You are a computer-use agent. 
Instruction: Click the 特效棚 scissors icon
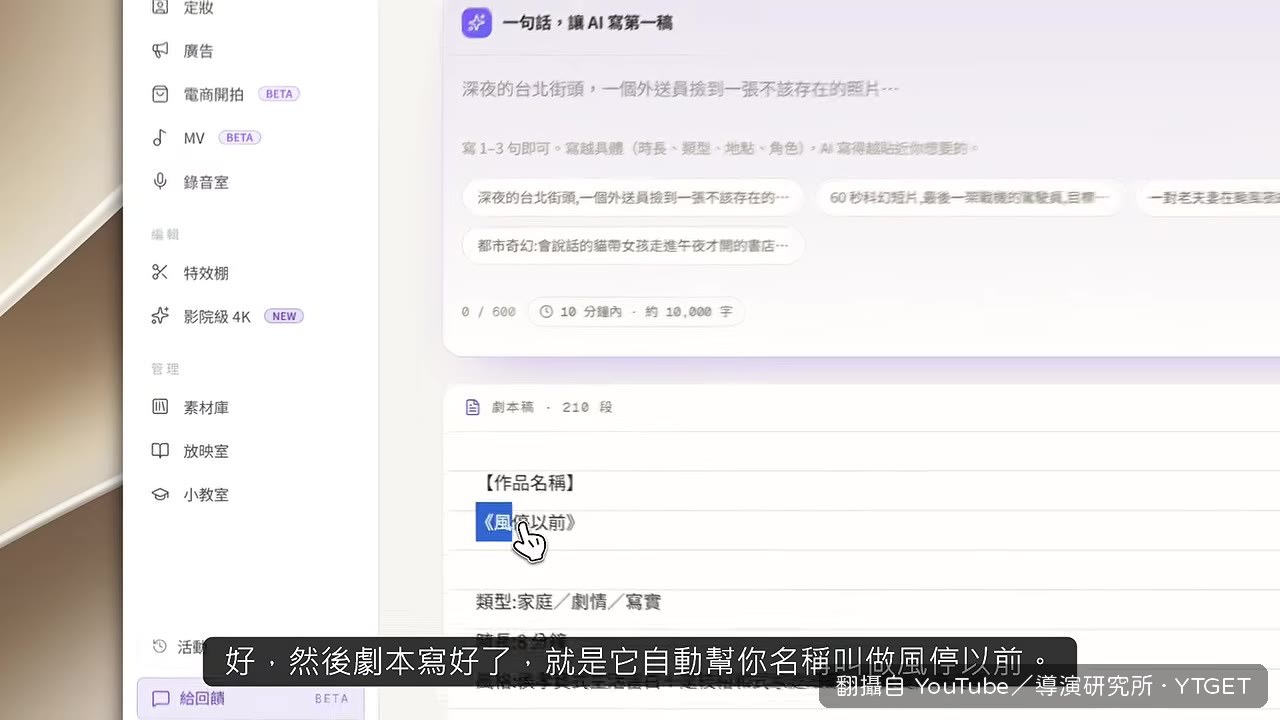tap(160, 272)
